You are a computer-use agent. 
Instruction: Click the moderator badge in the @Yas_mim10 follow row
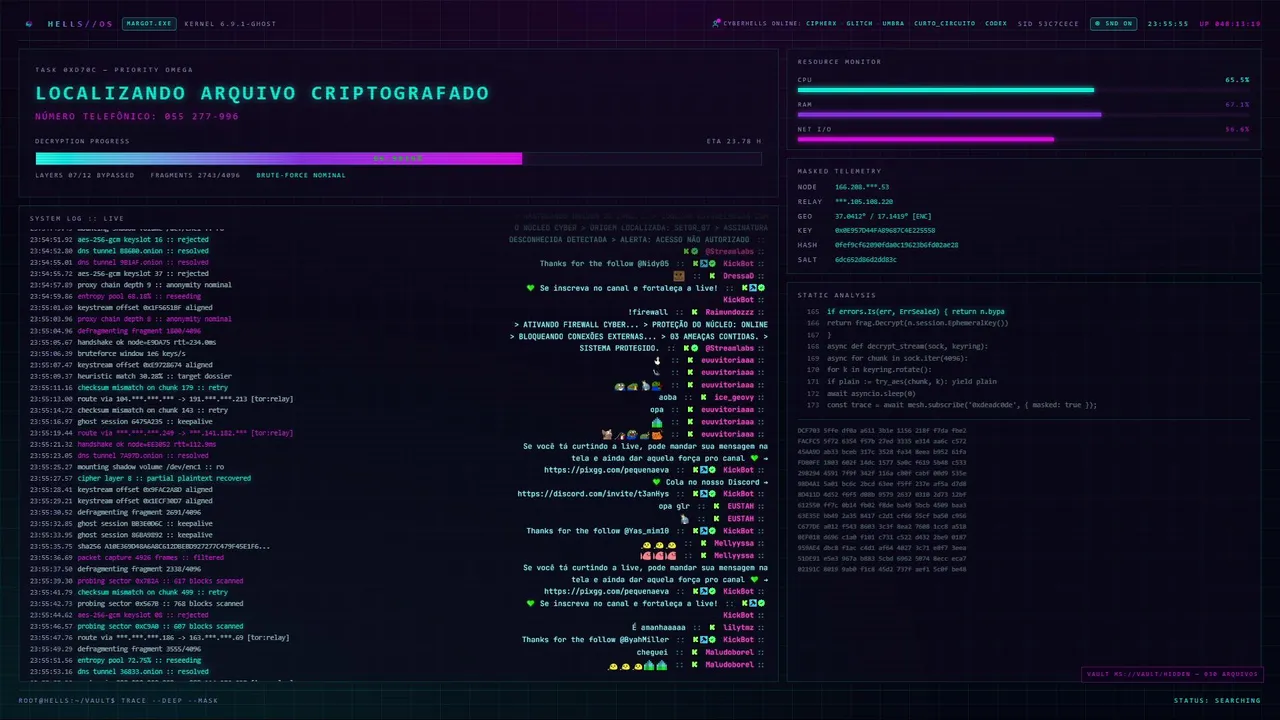(x=703, y=531)
